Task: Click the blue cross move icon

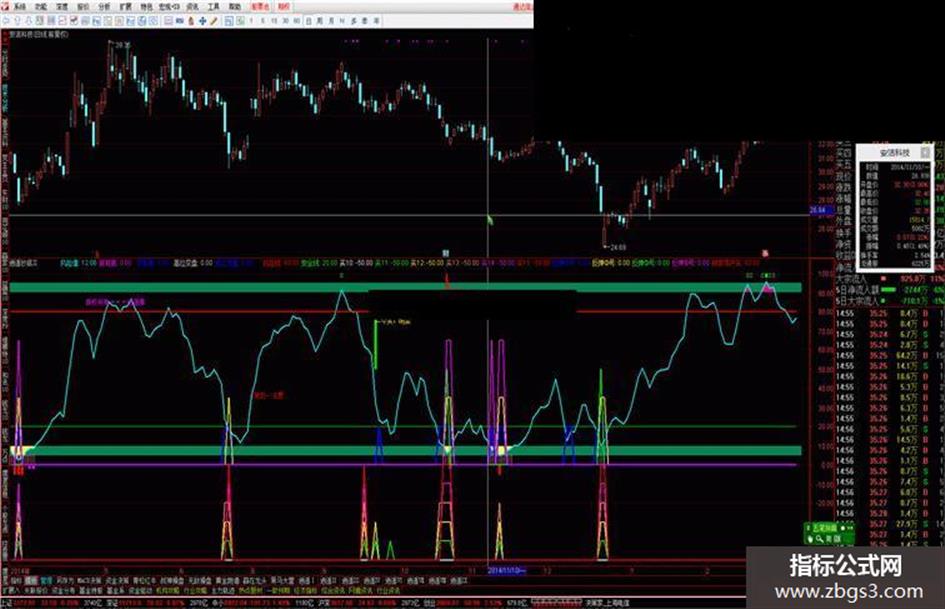Action: pos(202,21)
